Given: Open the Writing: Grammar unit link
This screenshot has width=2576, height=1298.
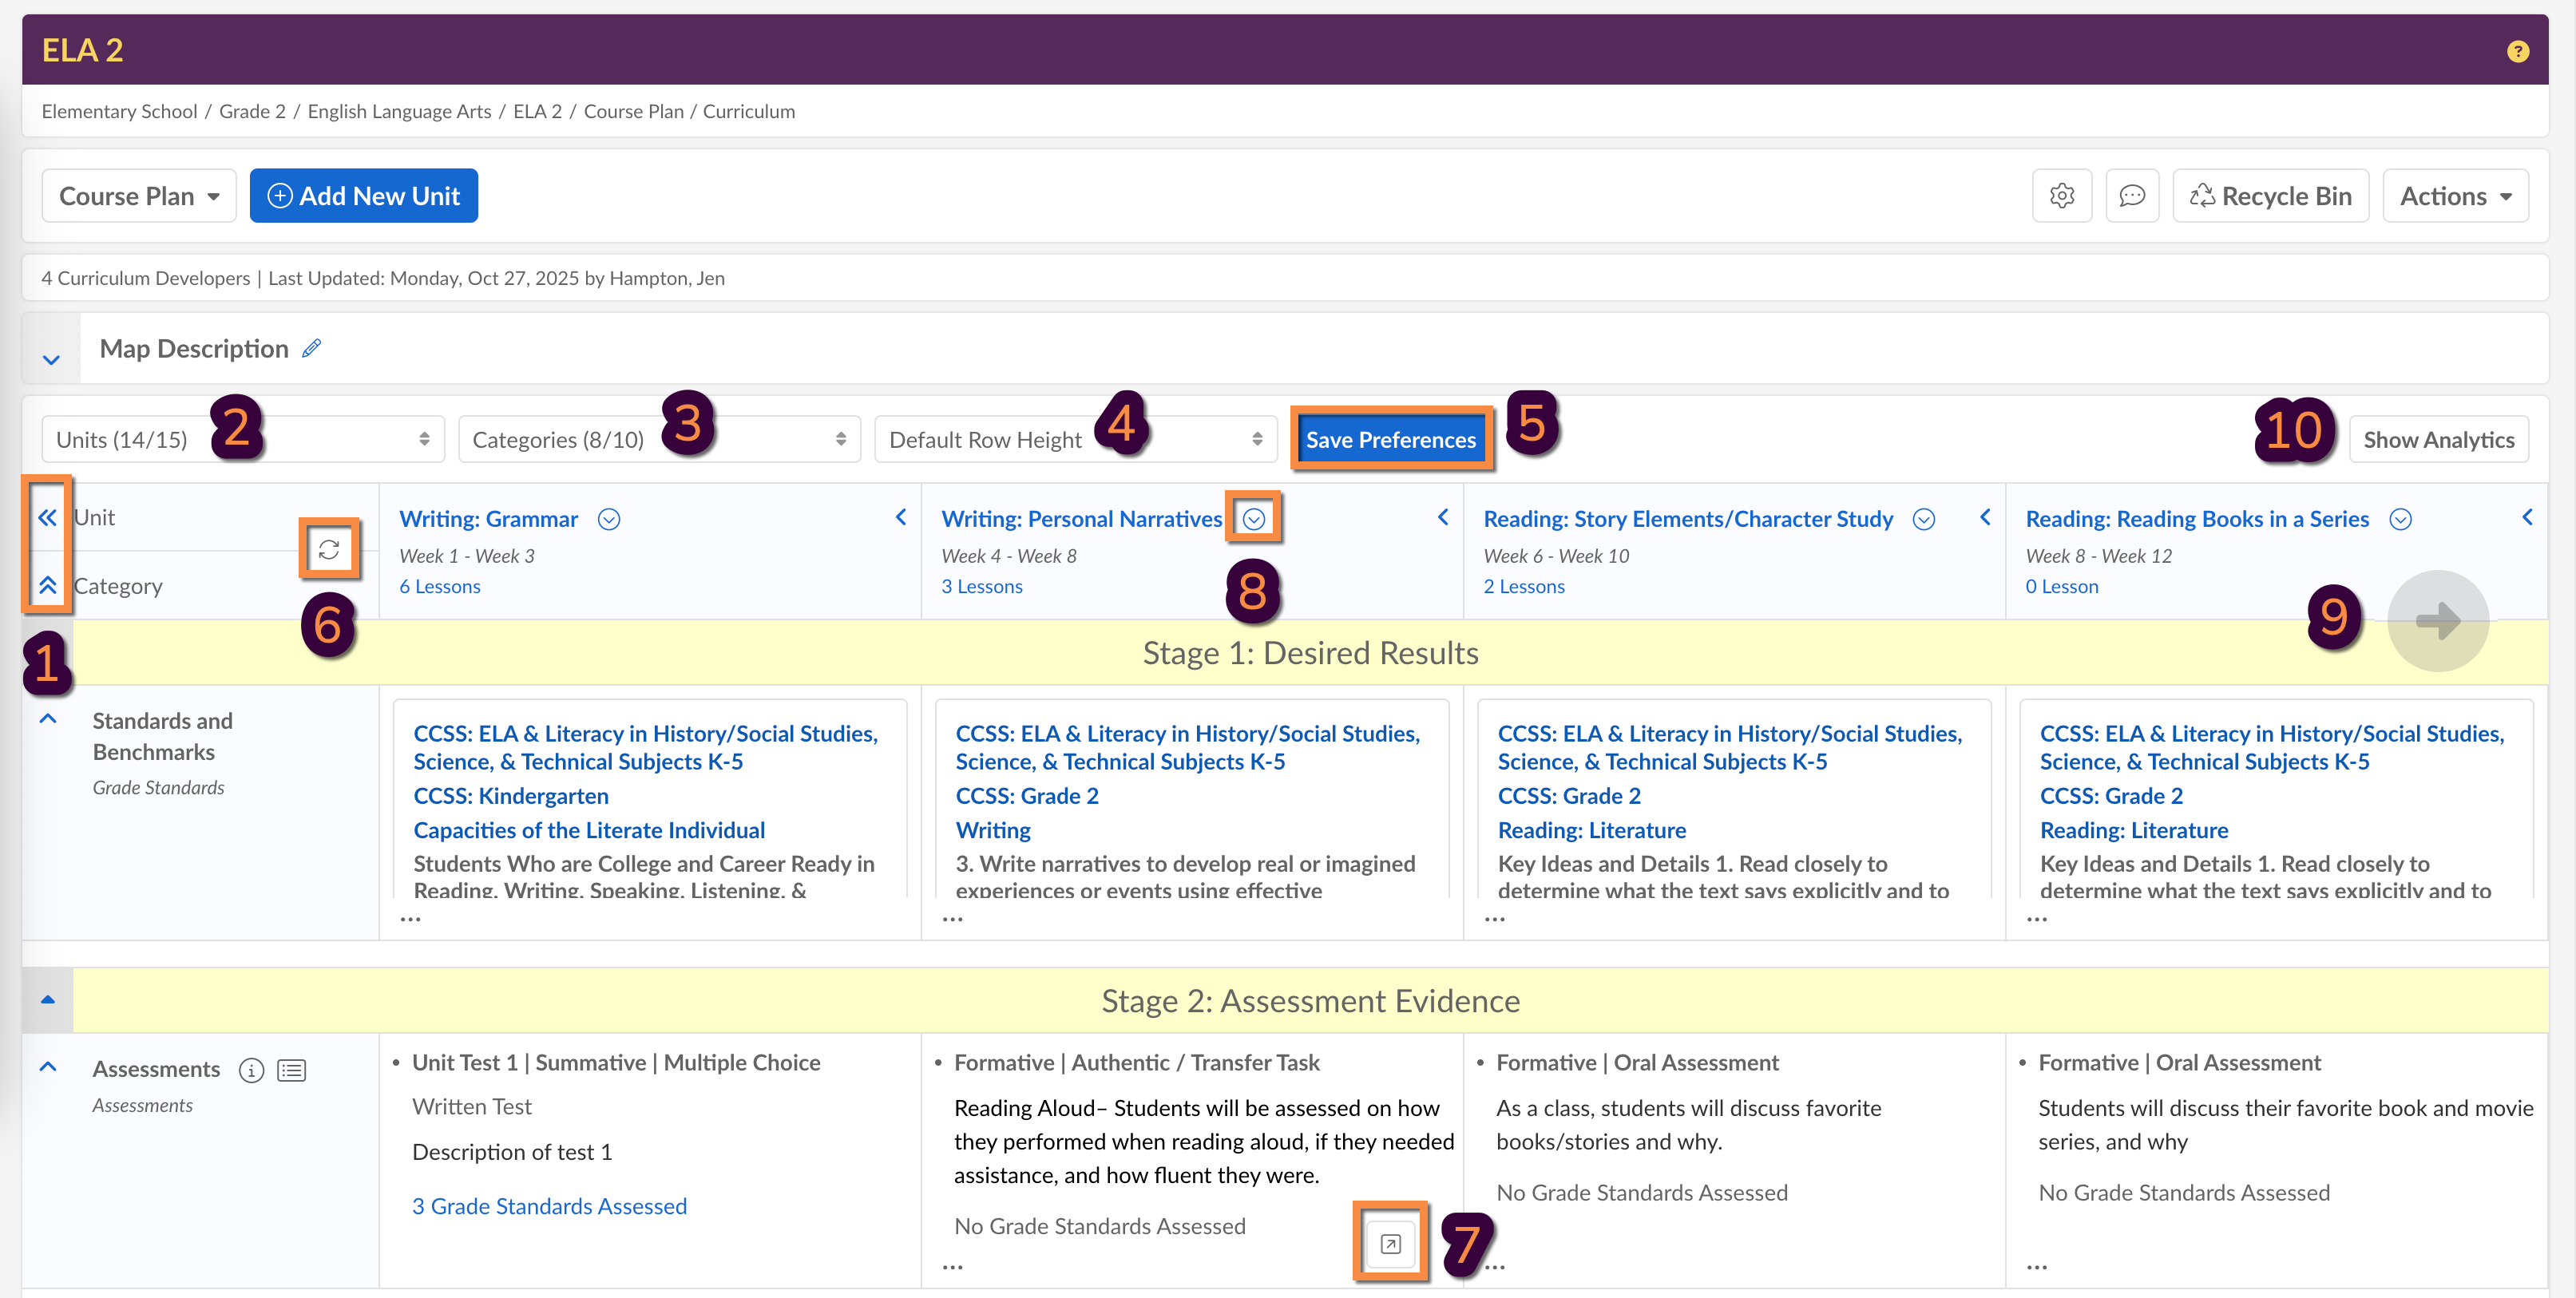Looking at the screenshot, I should (488, 519).
